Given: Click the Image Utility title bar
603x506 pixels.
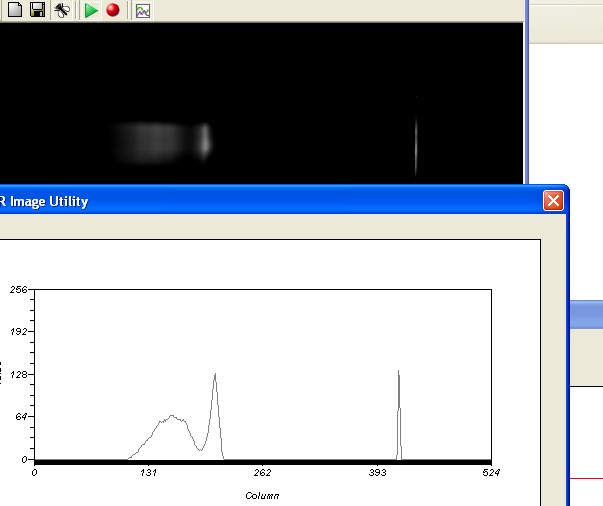Looking at the screenshot, I should (283, 201).
